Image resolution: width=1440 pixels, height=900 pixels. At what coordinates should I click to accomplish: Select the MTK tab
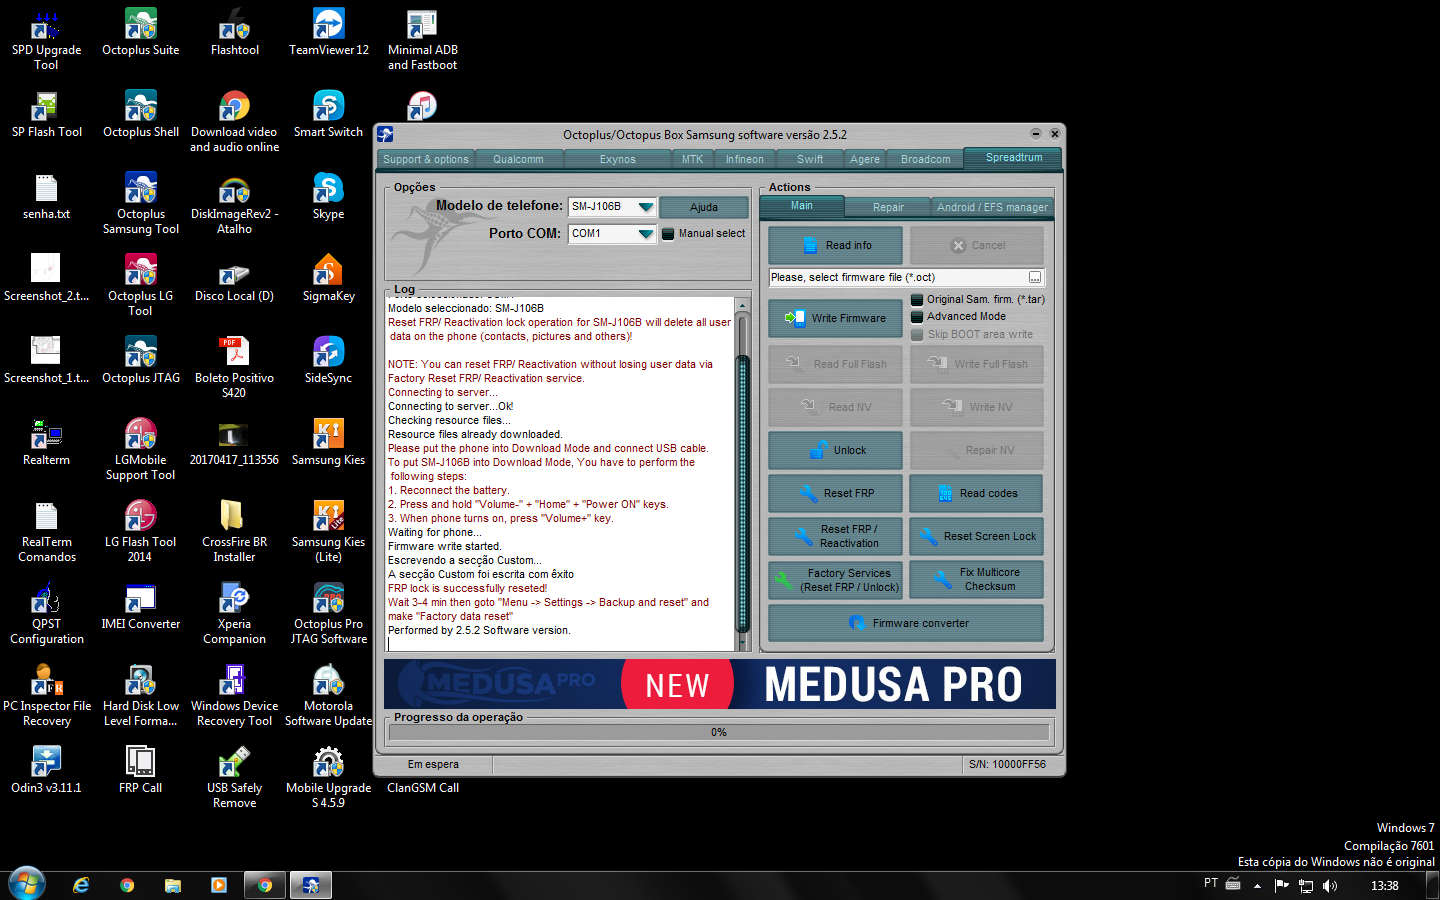692,159
